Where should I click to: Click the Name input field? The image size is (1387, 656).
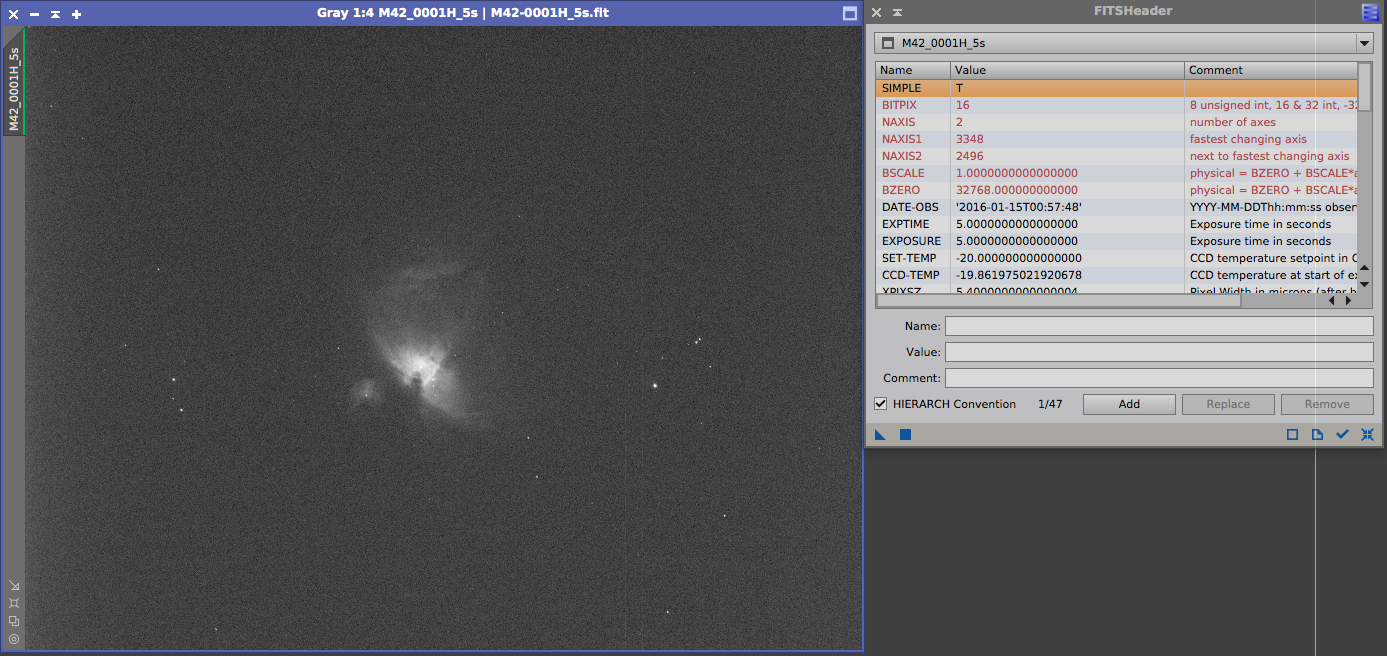pyautogui.click(x=1159, y=326)
